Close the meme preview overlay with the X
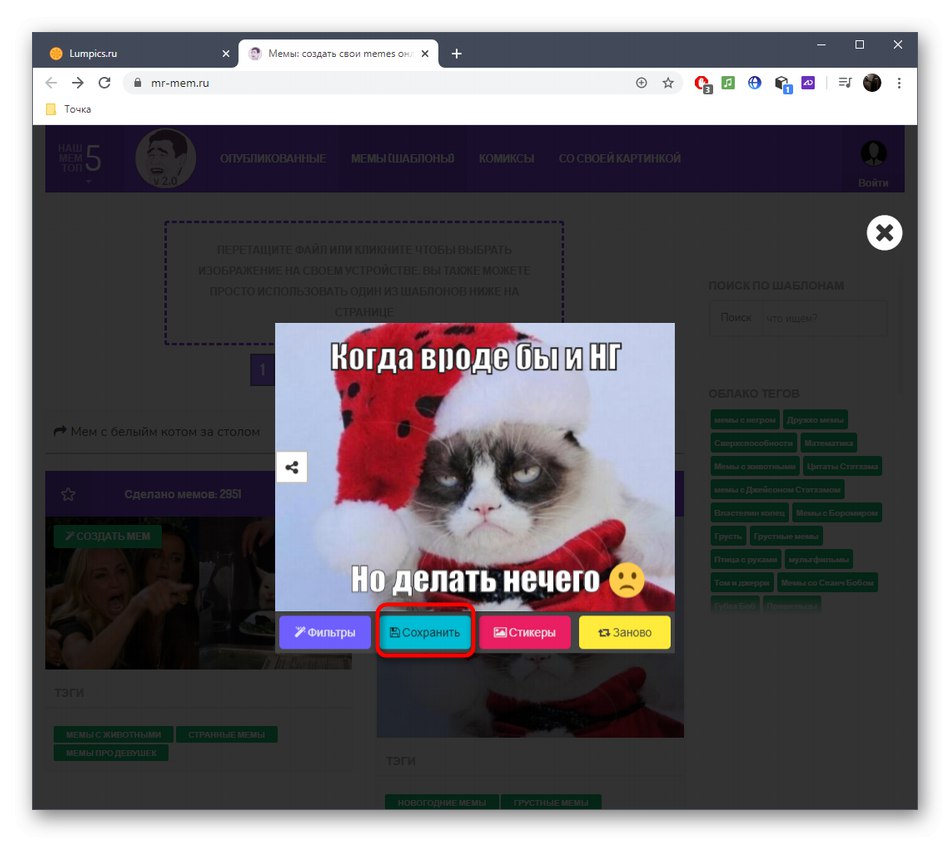The height and width of the screenshot is (842, 950). click(884, 233)
